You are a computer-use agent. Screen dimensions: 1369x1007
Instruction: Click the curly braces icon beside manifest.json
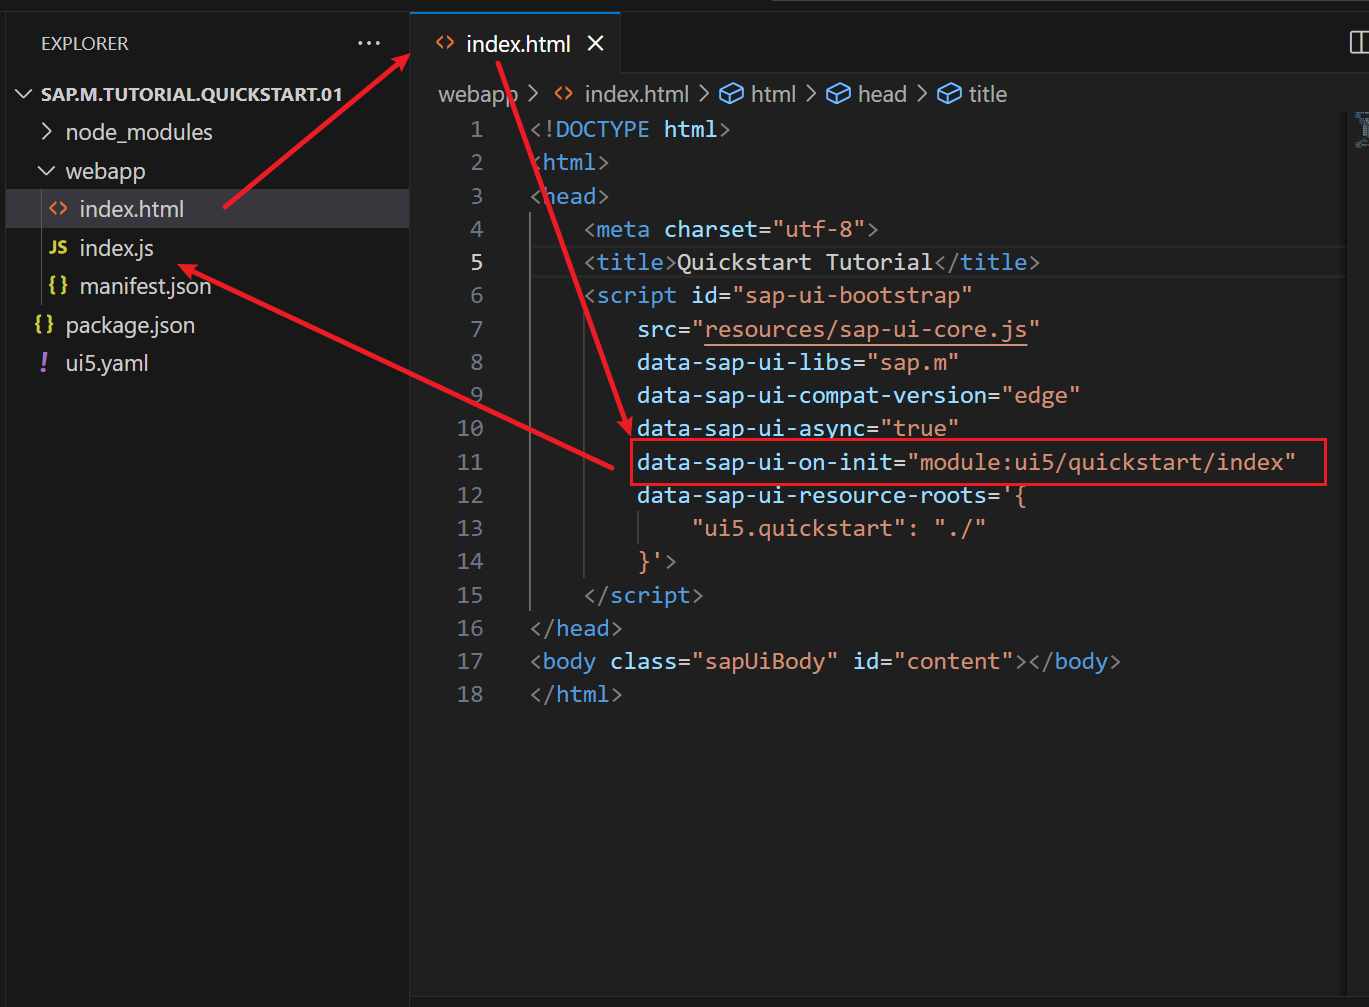tap(59, 286)
